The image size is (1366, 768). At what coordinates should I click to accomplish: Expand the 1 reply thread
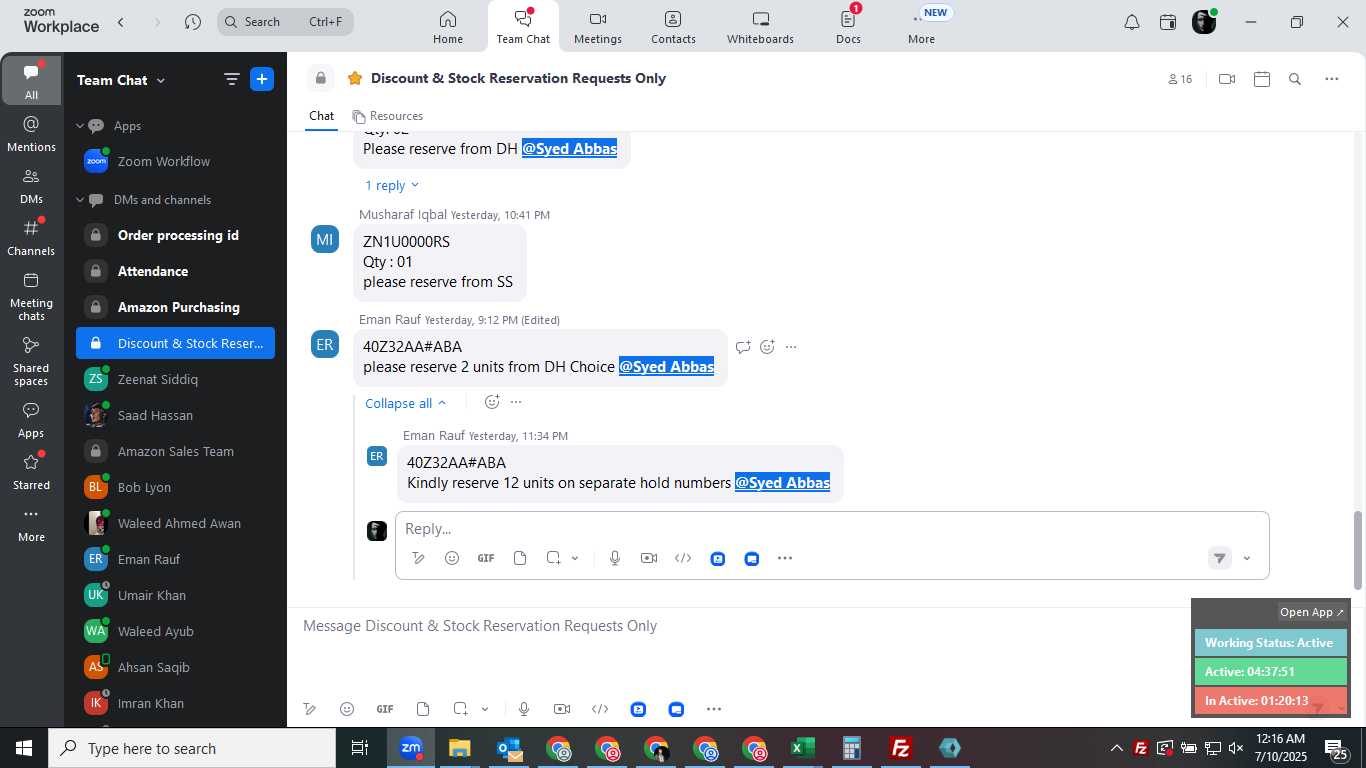[391, 185]
